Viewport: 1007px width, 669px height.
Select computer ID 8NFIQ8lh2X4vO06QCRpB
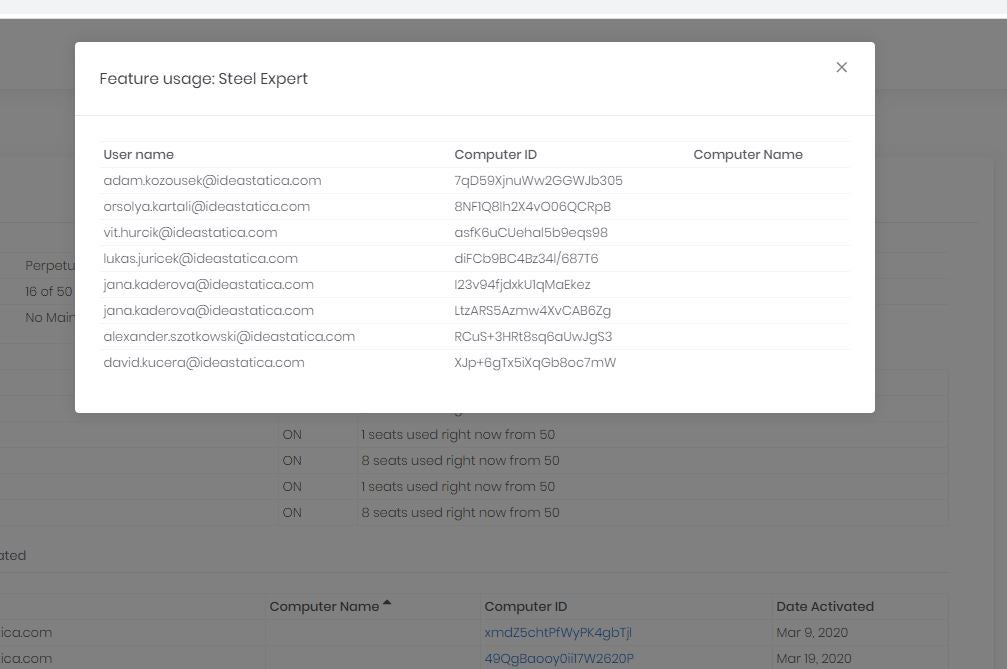coord(532,207)
